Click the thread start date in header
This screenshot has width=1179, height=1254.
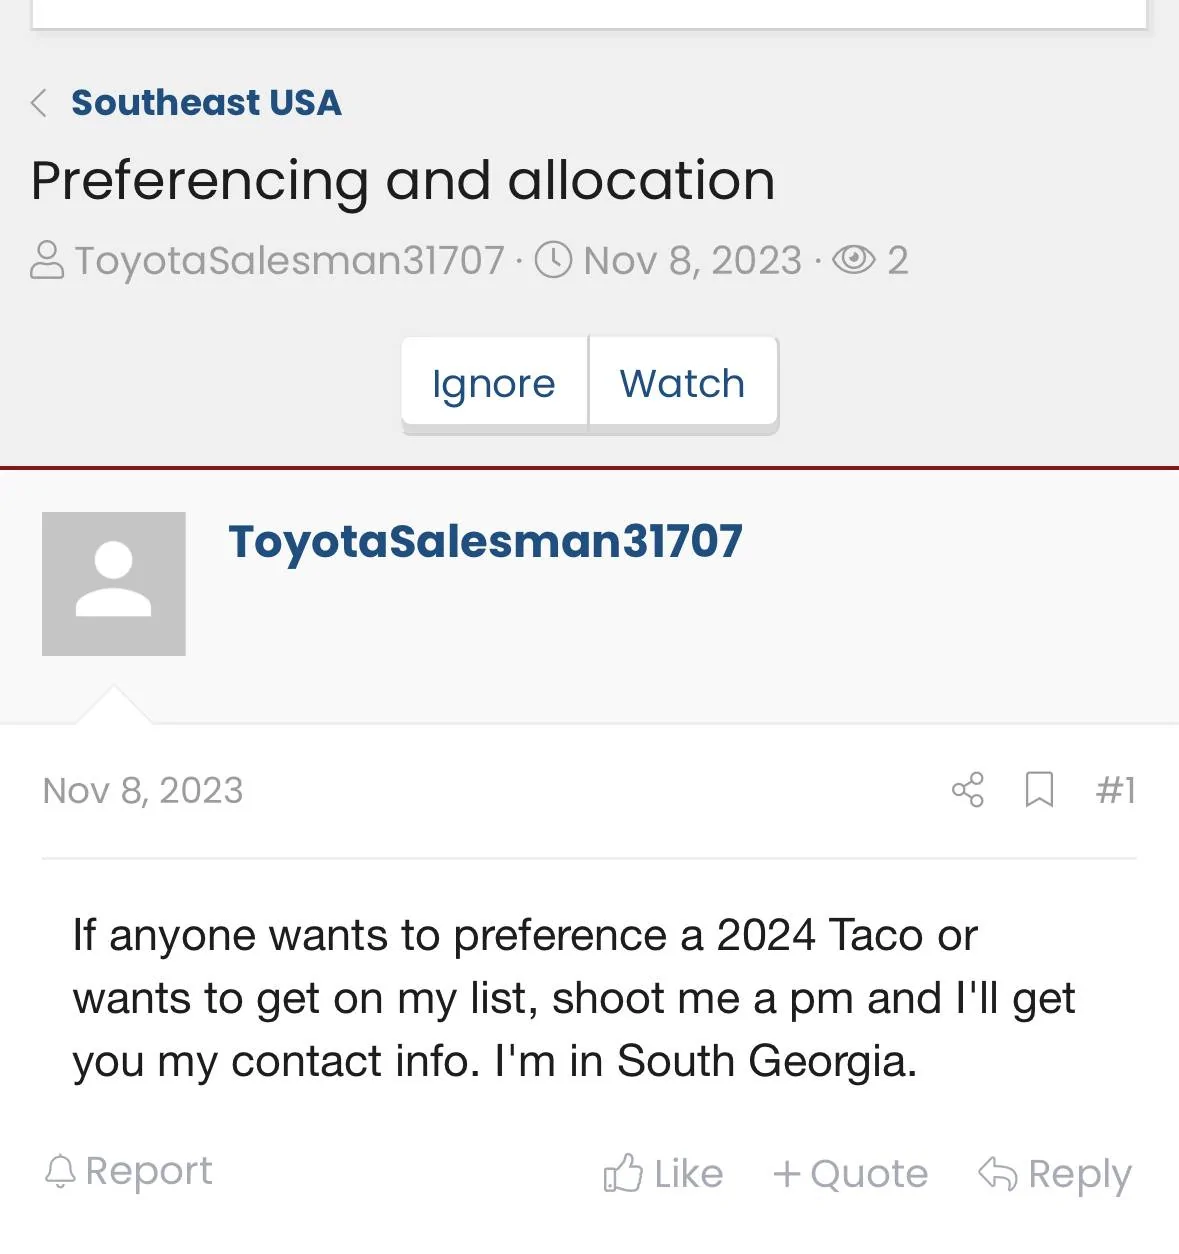click(692, 261)
